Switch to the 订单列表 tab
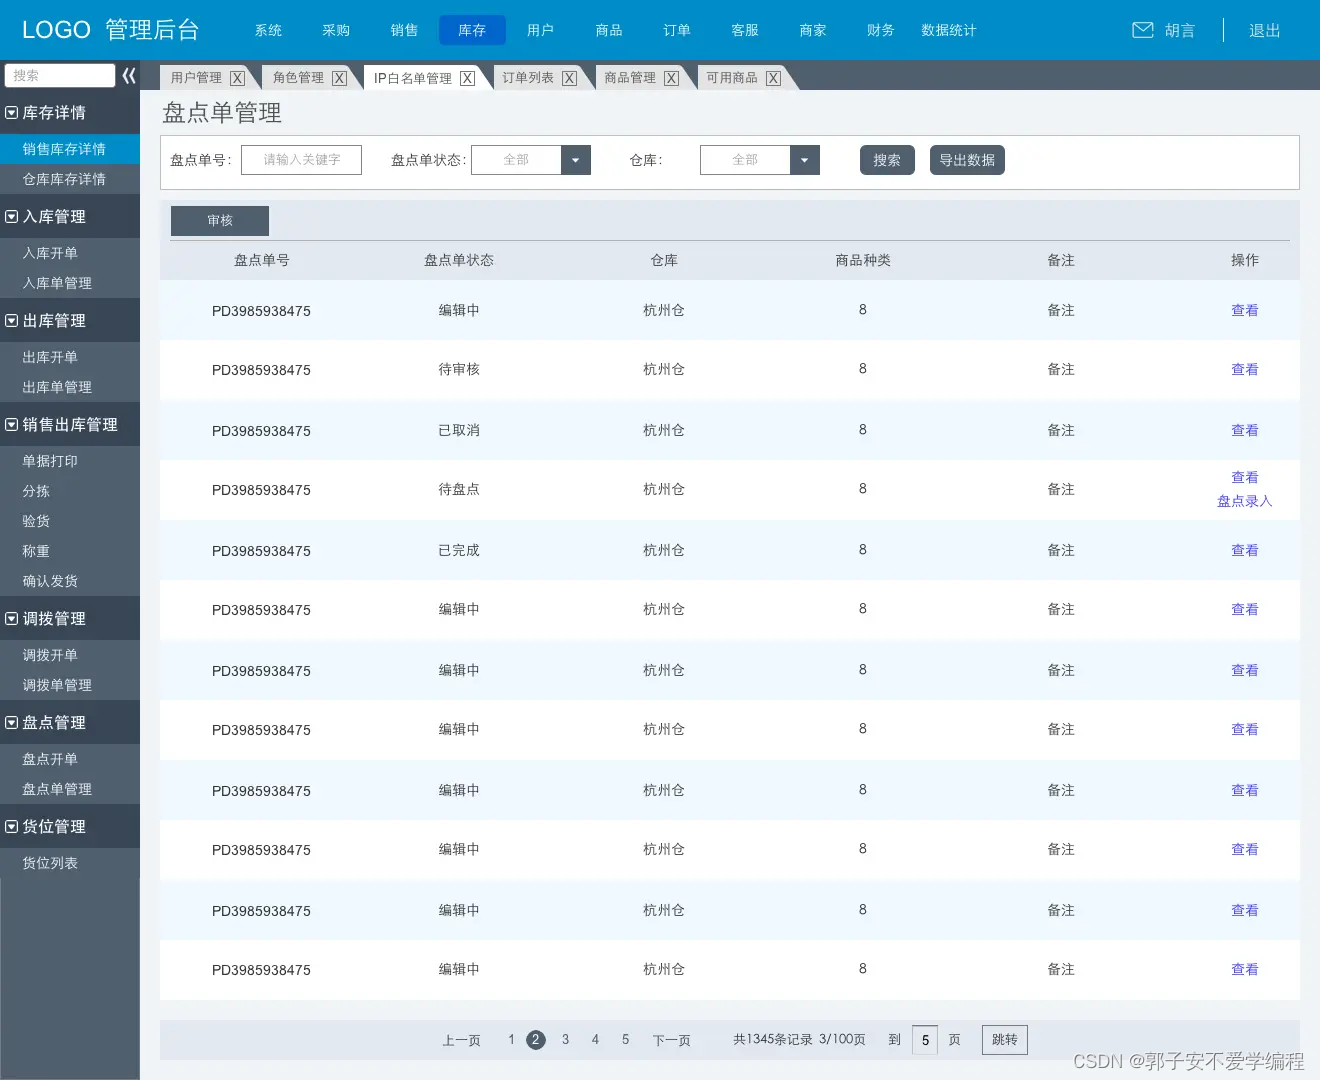 527,78
